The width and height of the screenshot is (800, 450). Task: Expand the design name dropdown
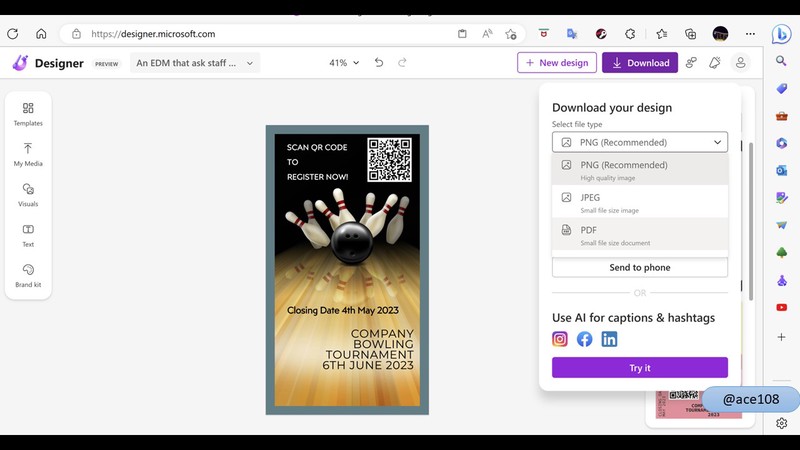(195, 63)
